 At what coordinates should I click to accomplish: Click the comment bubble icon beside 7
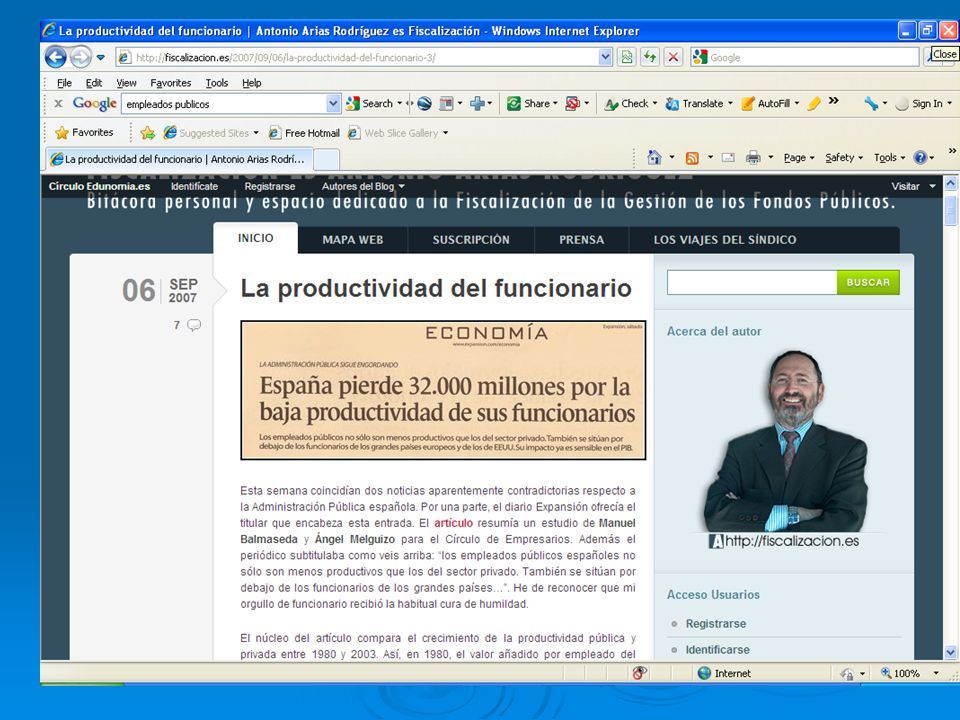pyautogui.click(x=193, y=325)
